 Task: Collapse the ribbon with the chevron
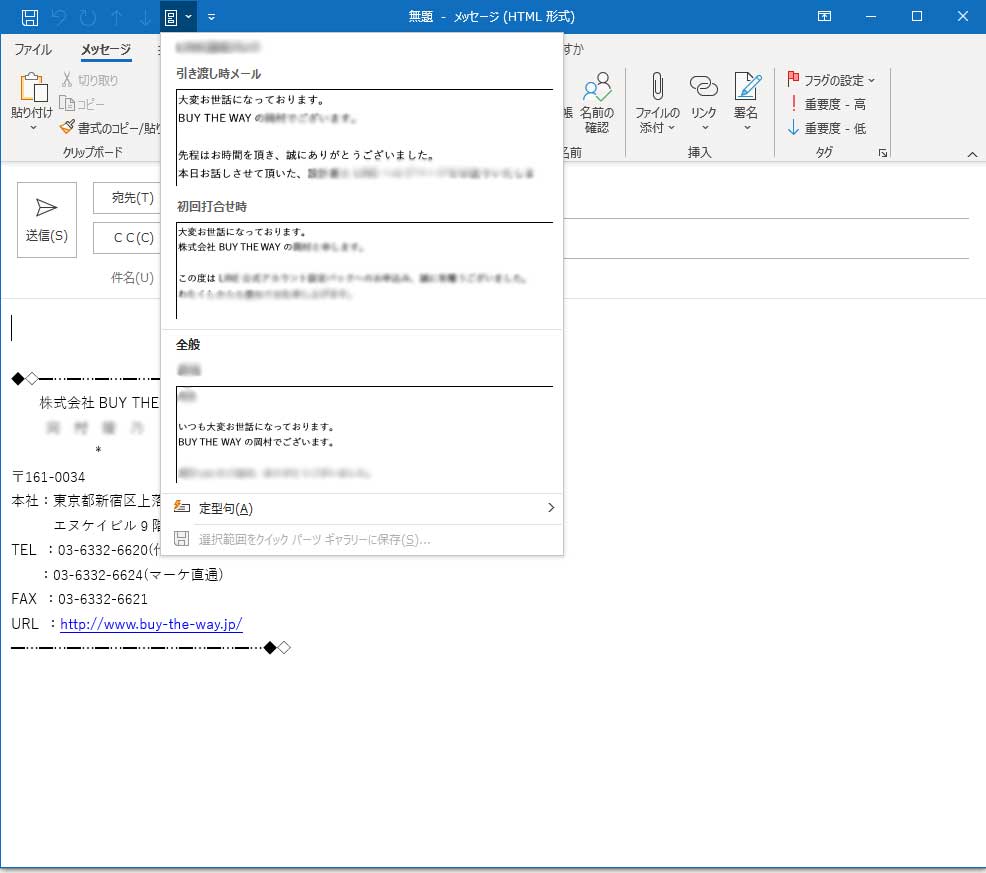coord(972,154)
